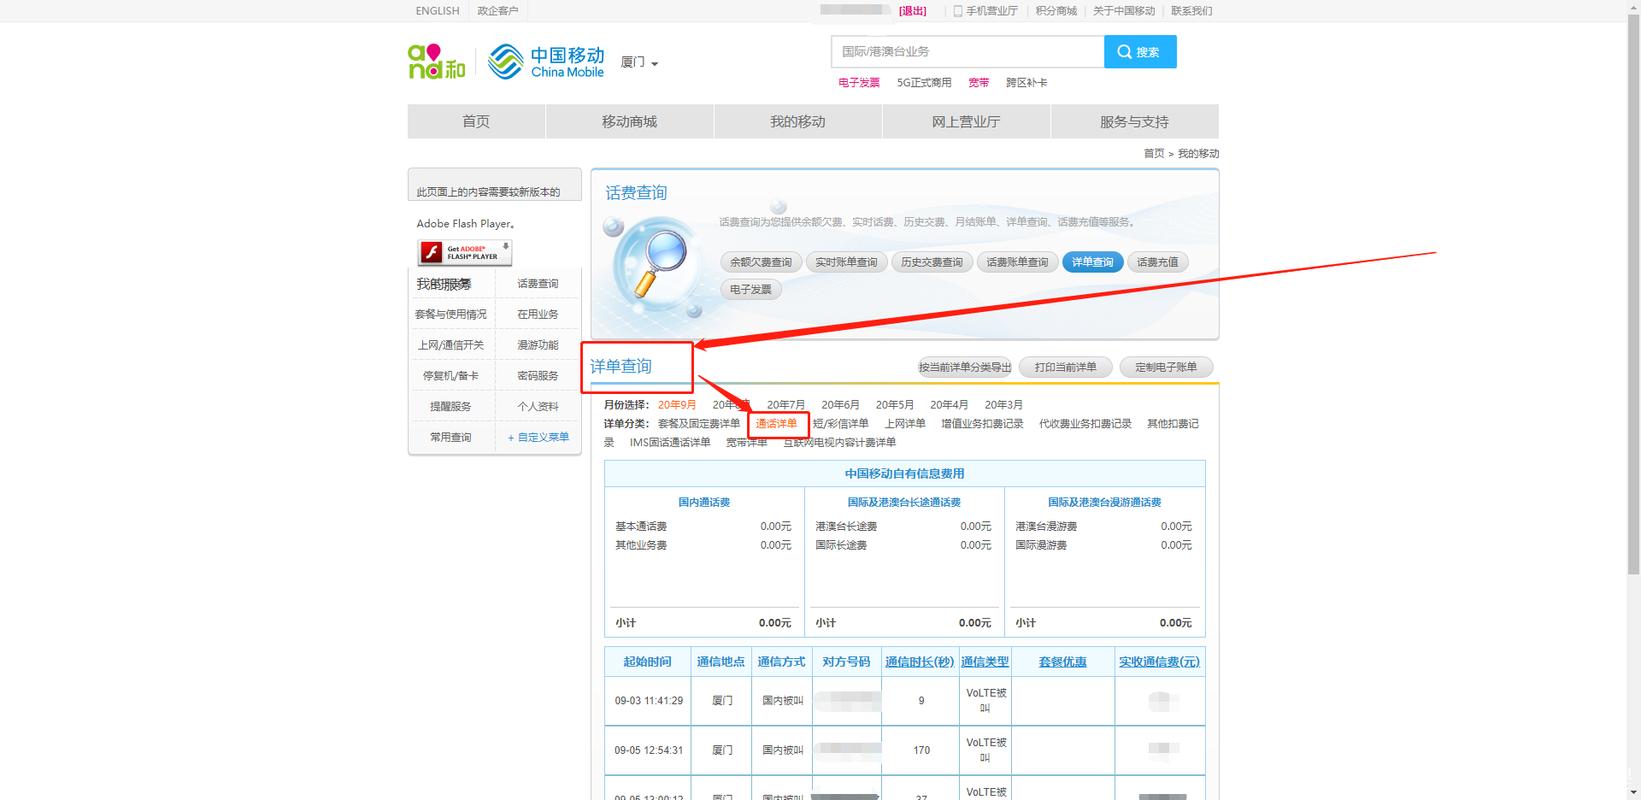Select month 20年7月
The image size is (1641, 800).
click(x=786, y=405)
